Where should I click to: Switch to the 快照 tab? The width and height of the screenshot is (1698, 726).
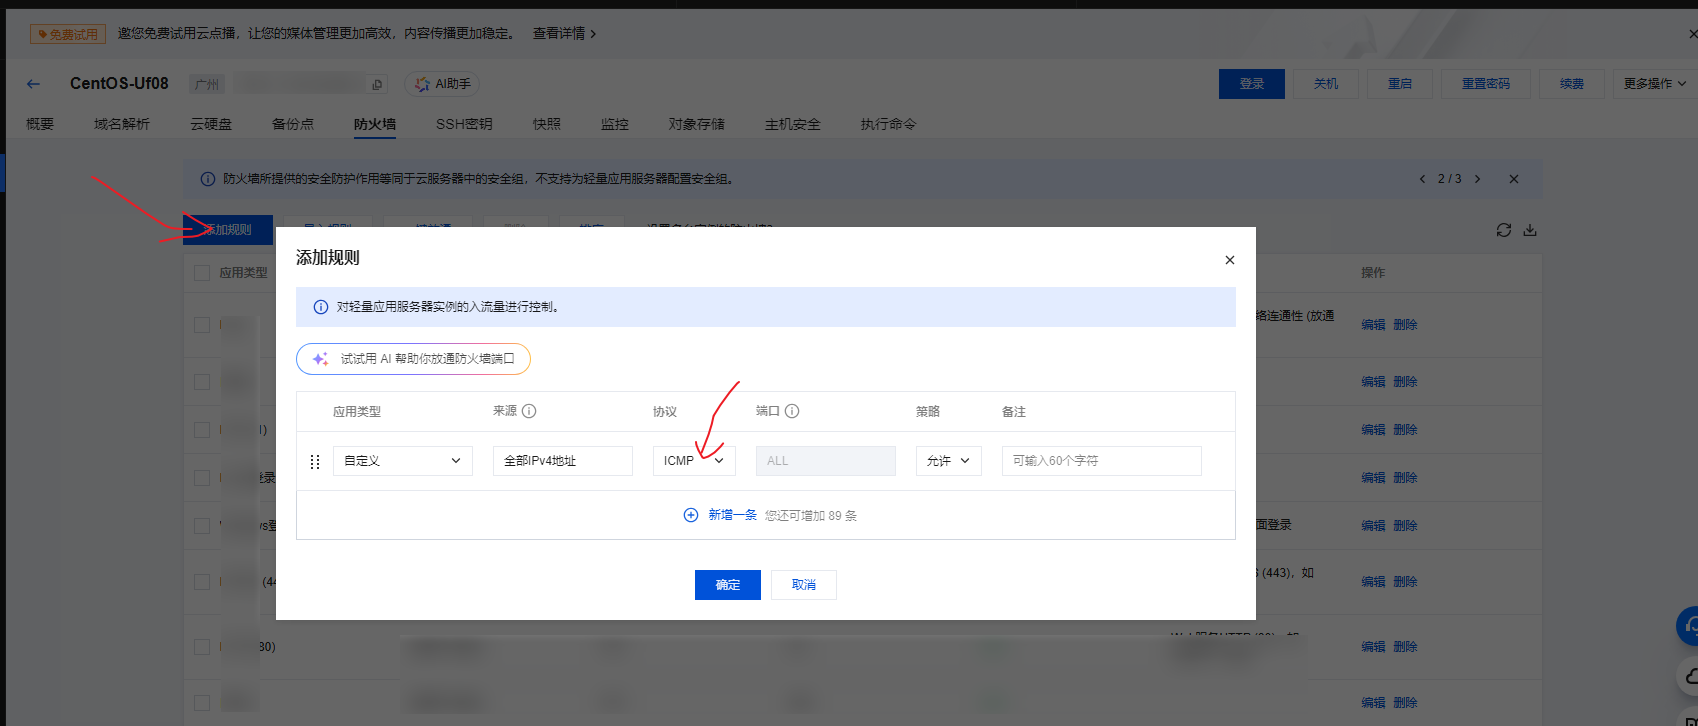coord(547,124)
